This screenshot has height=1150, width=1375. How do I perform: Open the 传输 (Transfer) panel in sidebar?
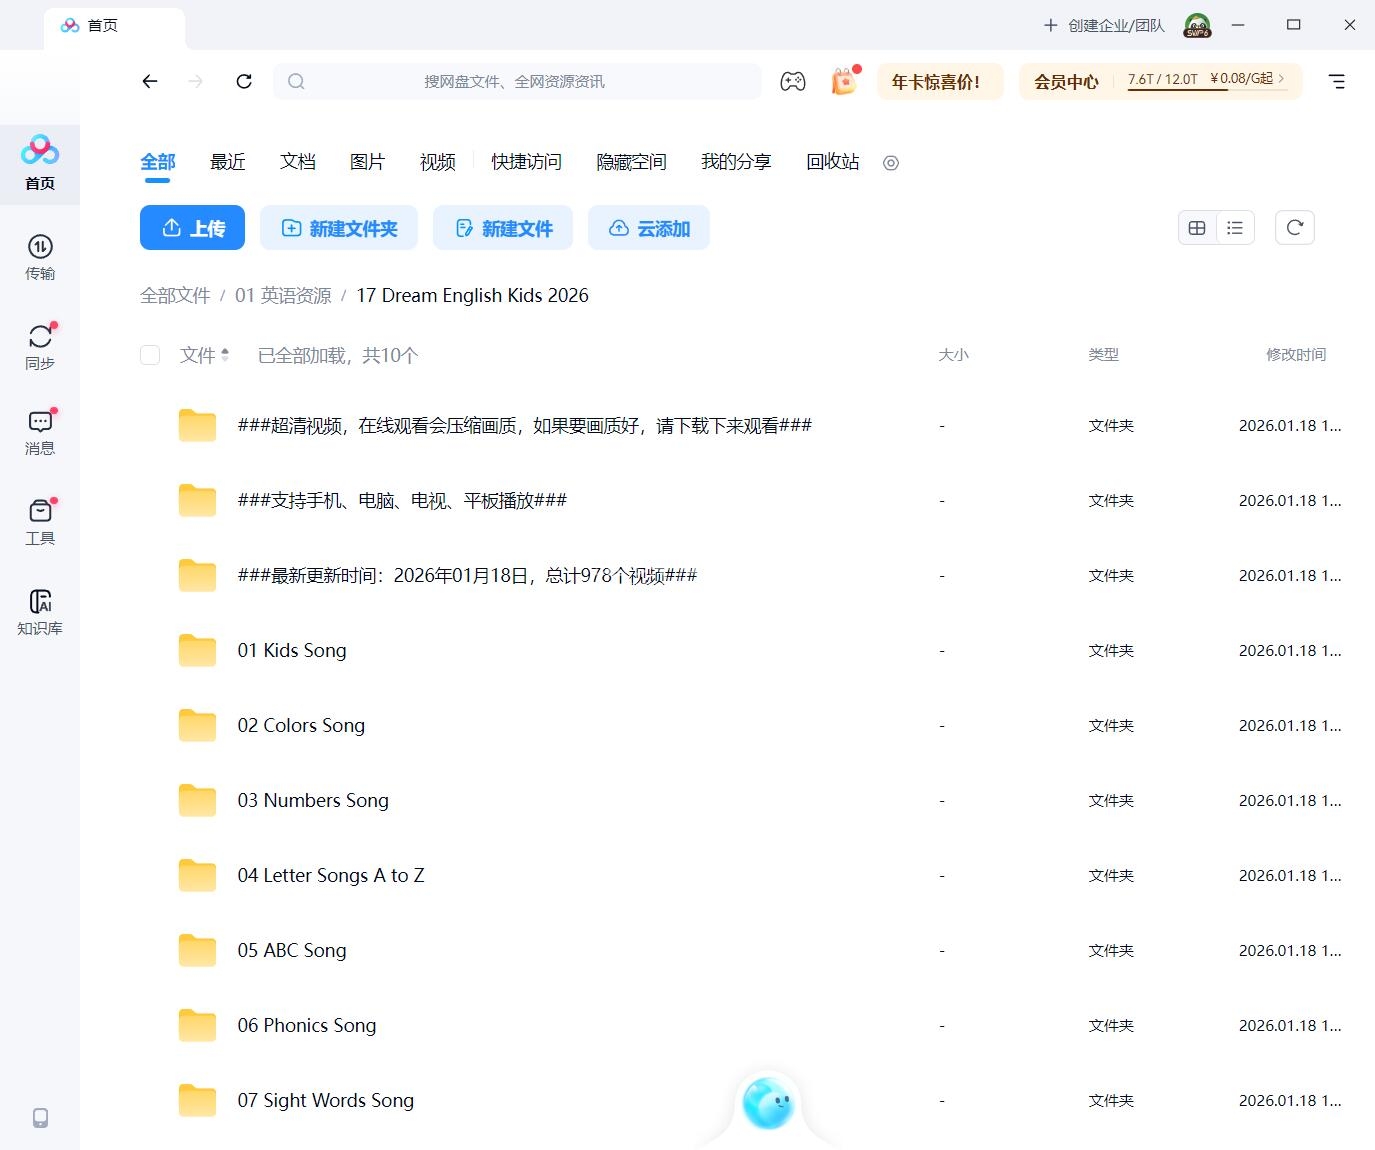[40, 258]
